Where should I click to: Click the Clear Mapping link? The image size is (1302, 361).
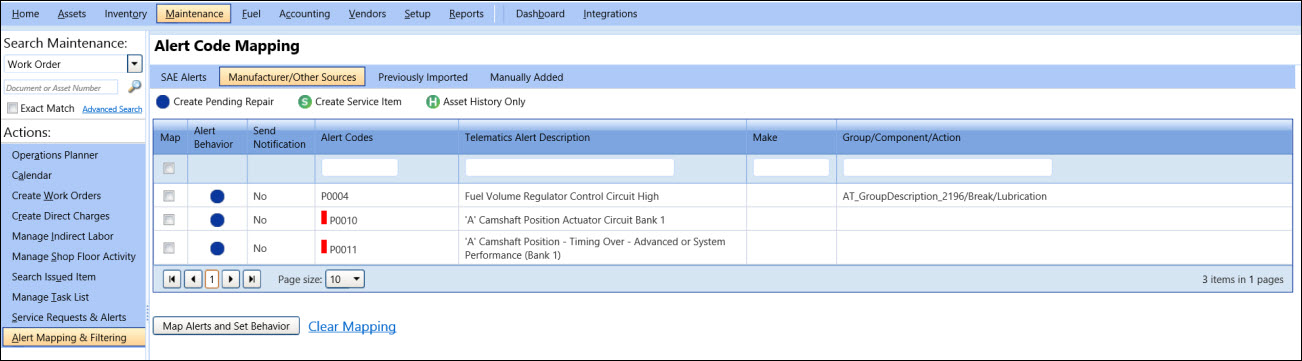click(x=352, y=326)
